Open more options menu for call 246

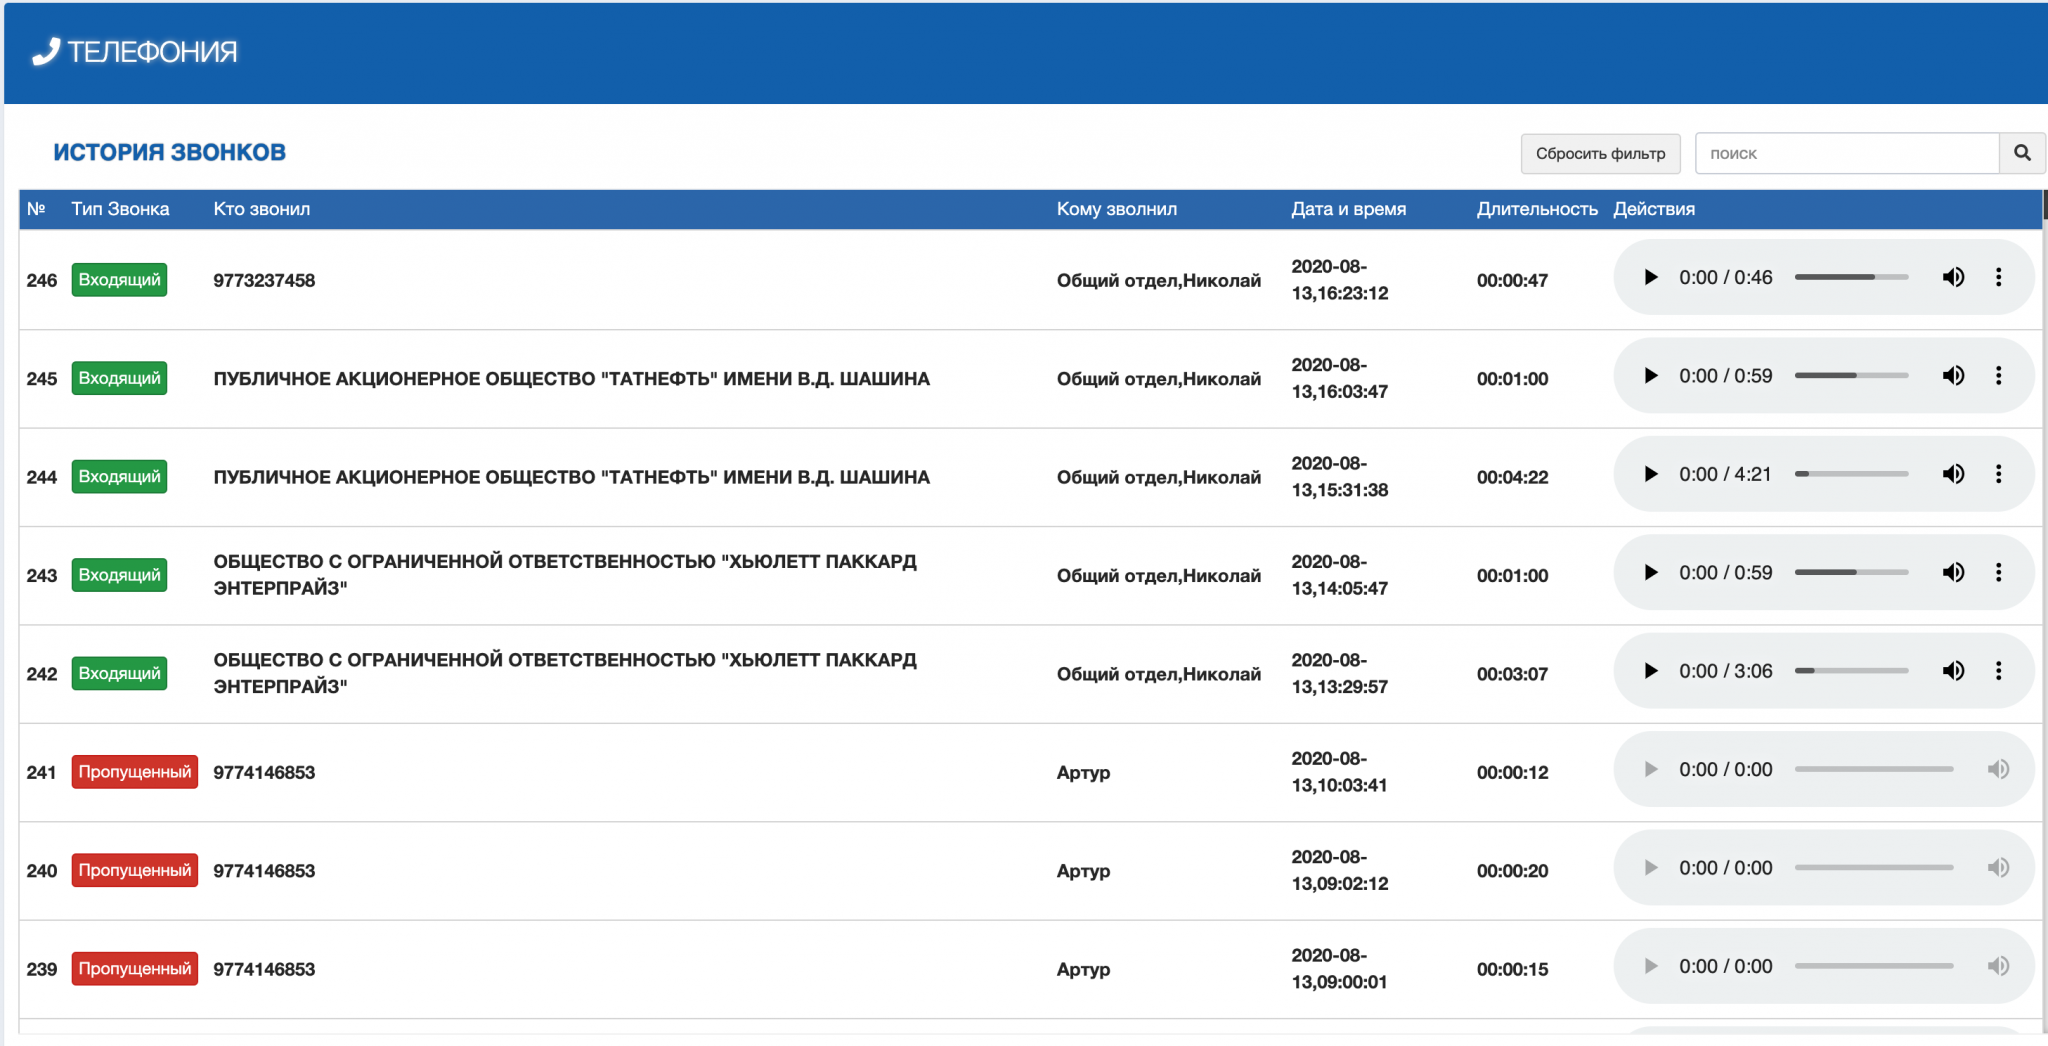click(x=1998, y=277)
